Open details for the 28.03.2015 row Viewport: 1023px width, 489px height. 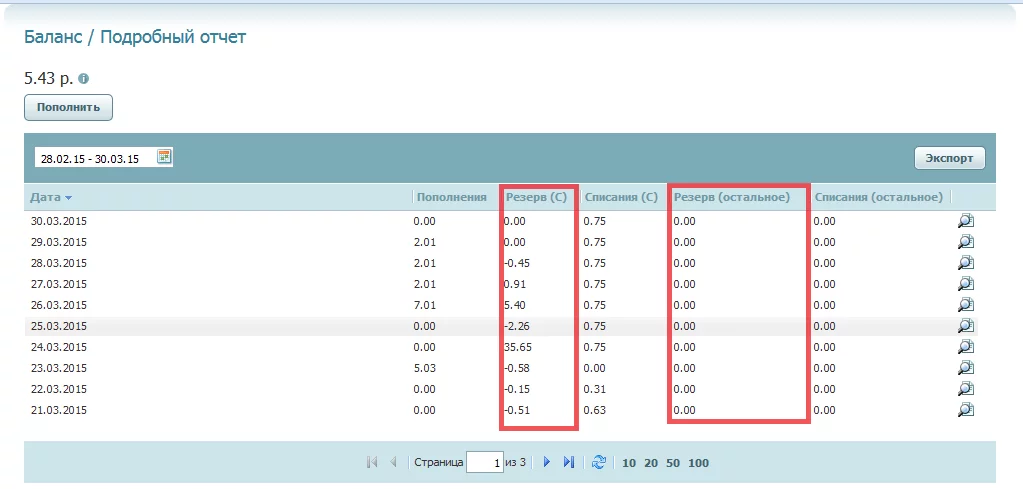(966, 263)
